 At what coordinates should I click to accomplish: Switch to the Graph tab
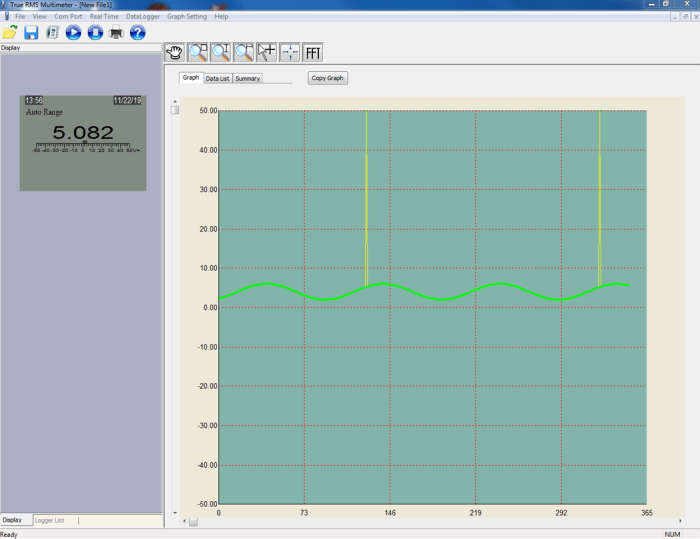pyautogui.click(x=191, y=78)
